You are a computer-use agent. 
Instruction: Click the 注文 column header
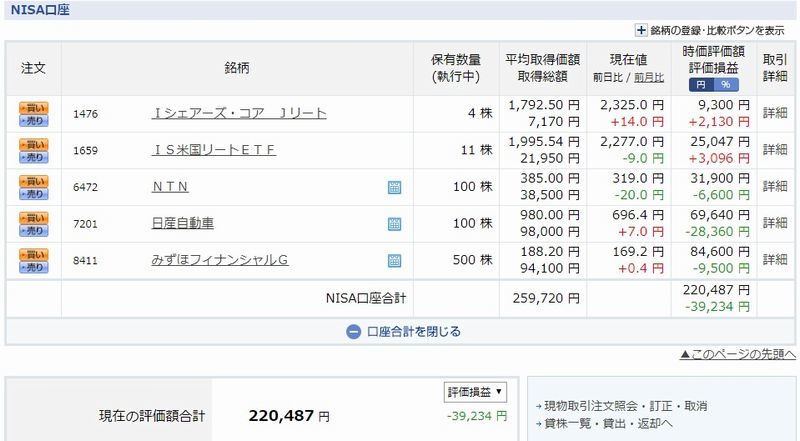[33, 68]
